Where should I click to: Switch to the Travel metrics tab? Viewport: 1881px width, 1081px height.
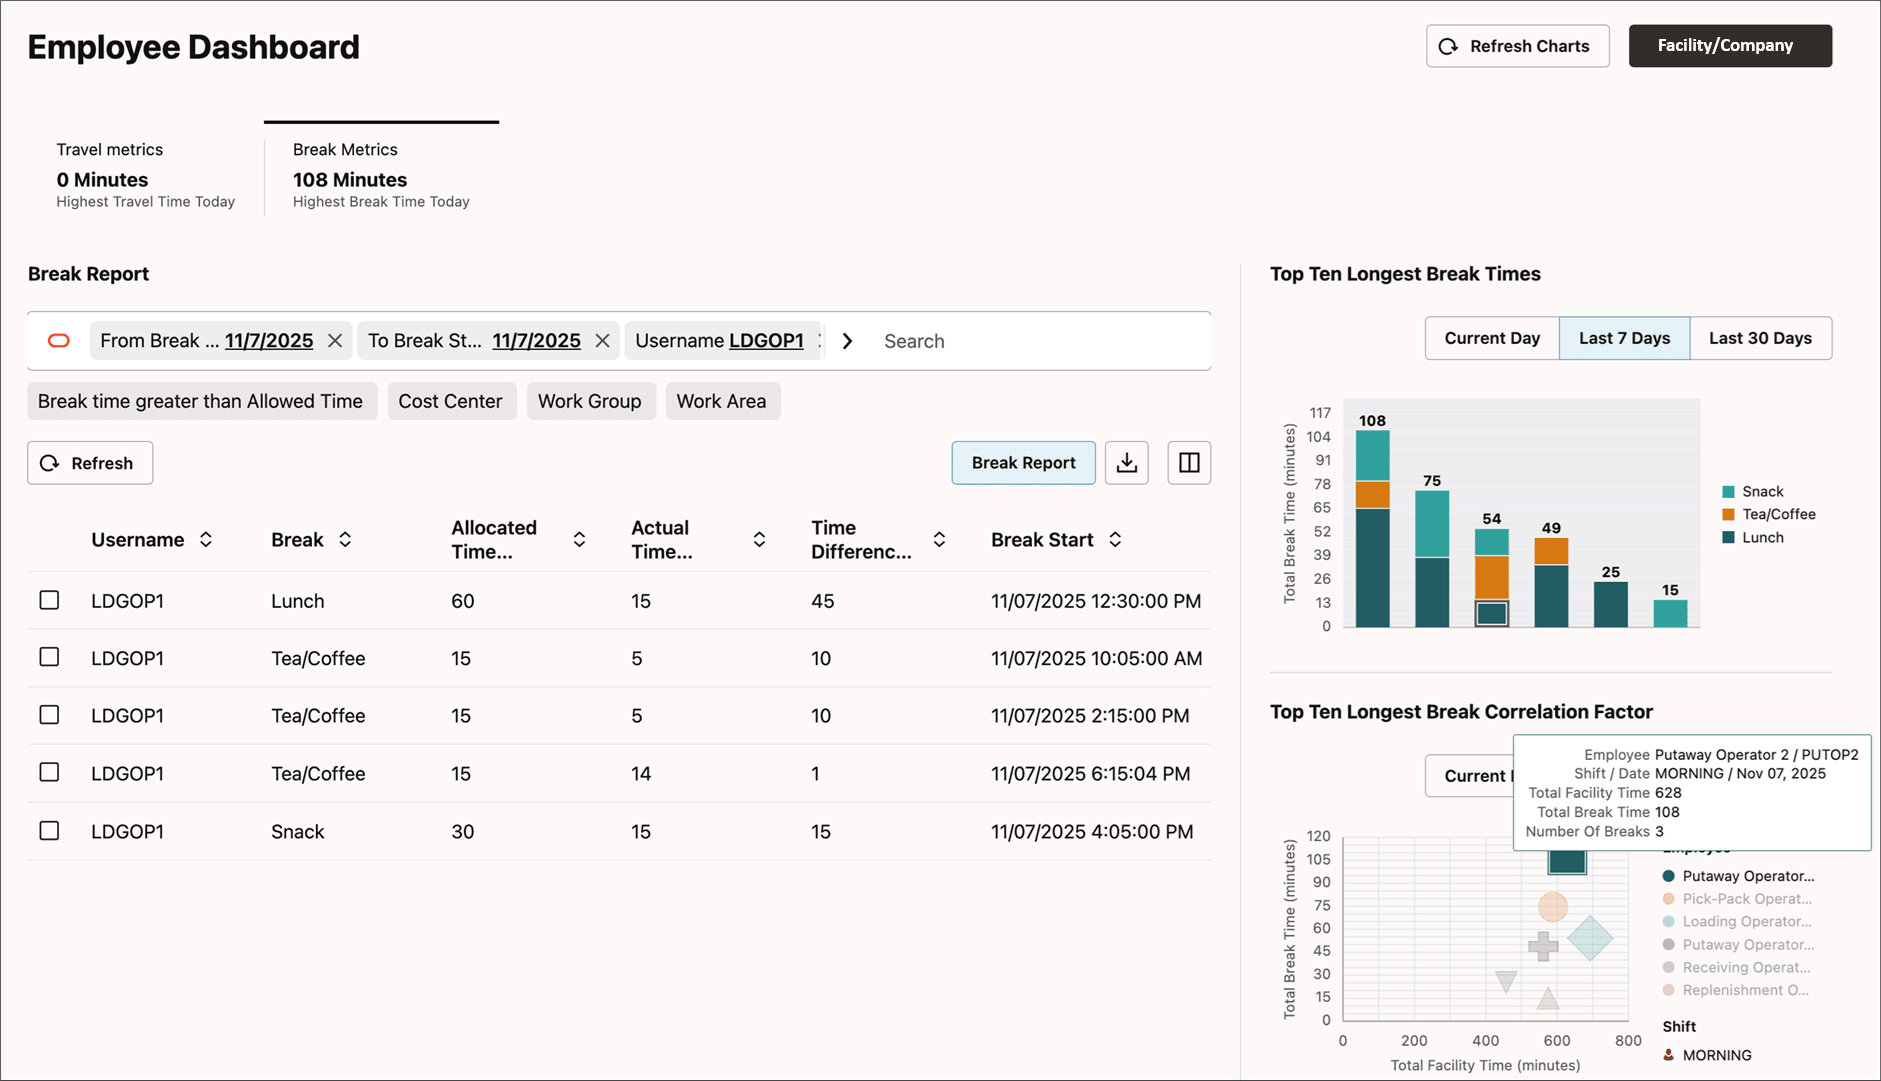110,148
